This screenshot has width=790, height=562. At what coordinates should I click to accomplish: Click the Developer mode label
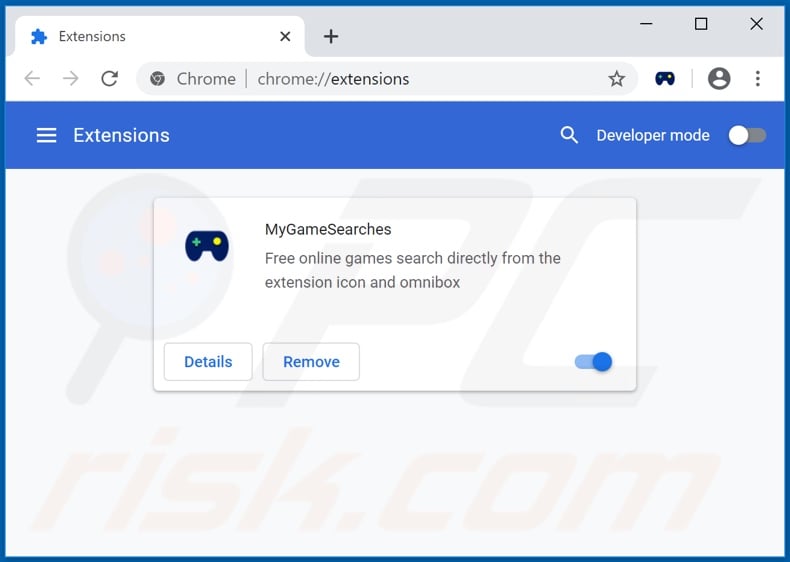tap(653, 135)
